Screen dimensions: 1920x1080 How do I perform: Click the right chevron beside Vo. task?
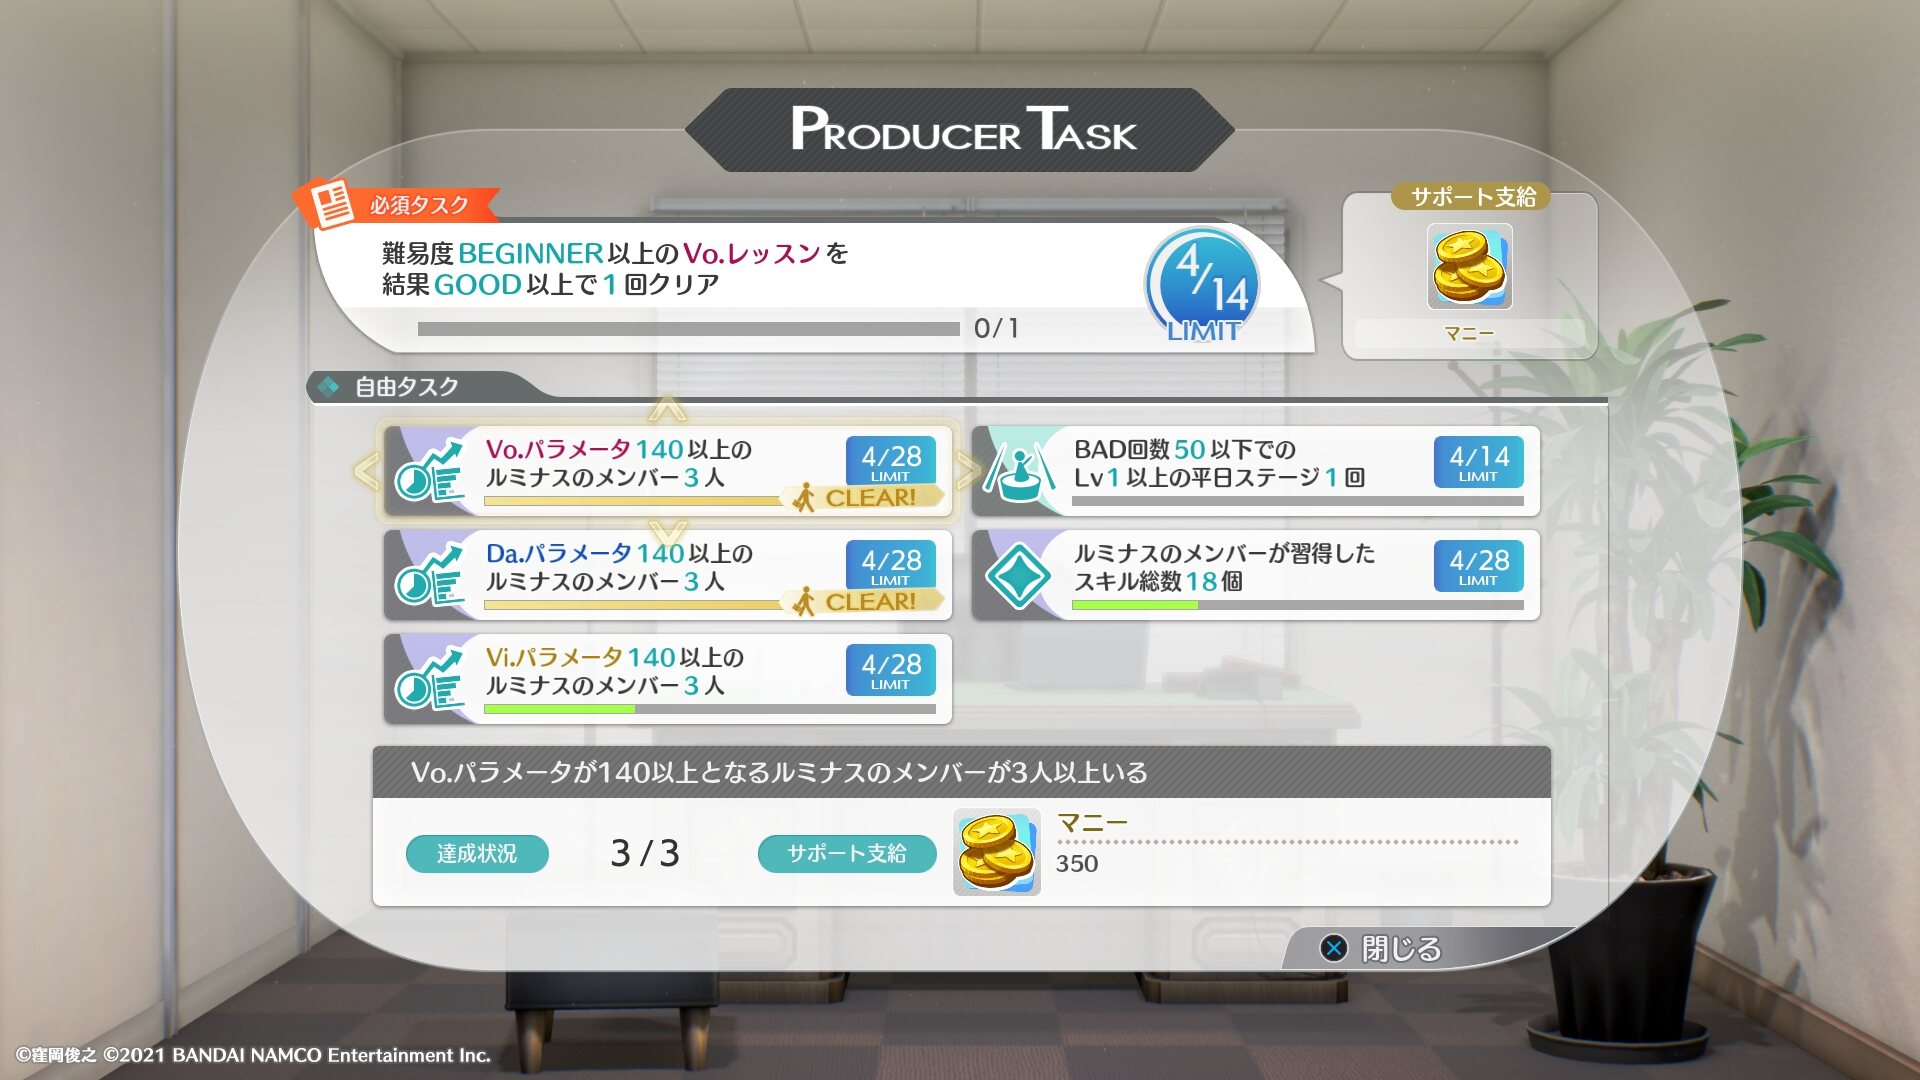[x=968, y=470]
